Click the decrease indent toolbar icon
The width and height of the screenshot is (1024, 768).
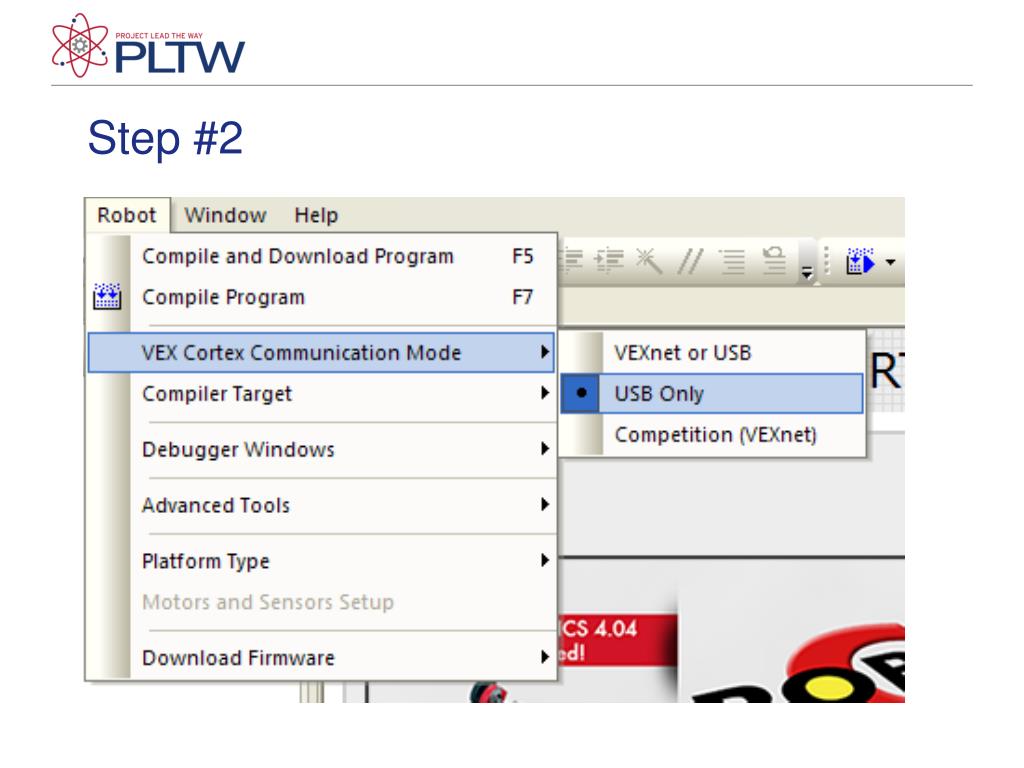[x=573, y=261]
